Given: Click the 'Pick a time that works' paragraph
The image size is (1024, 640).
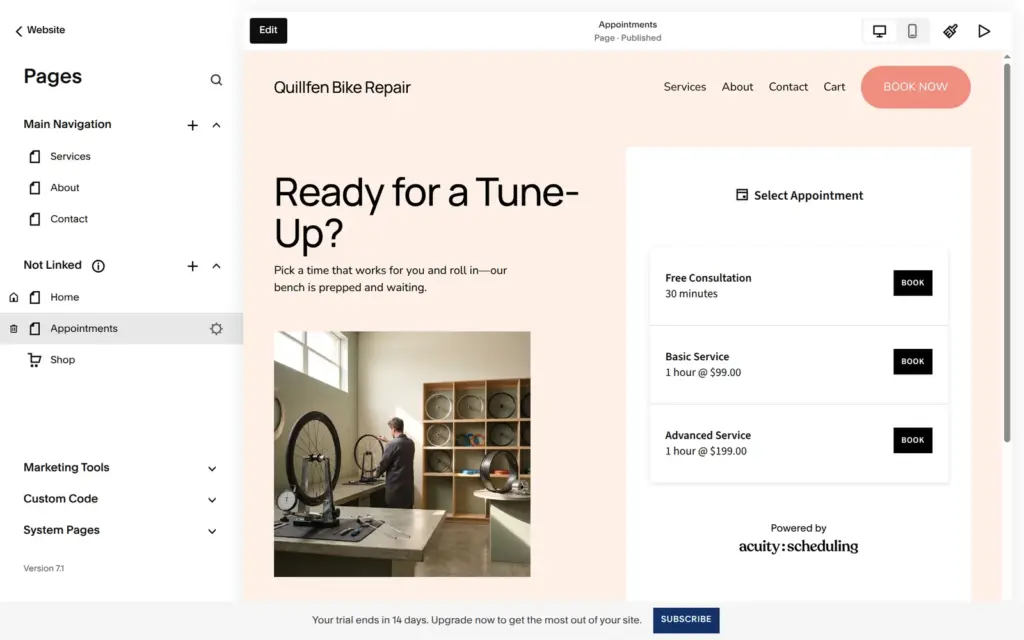Looking at the screenshot, I should [390, 279].
